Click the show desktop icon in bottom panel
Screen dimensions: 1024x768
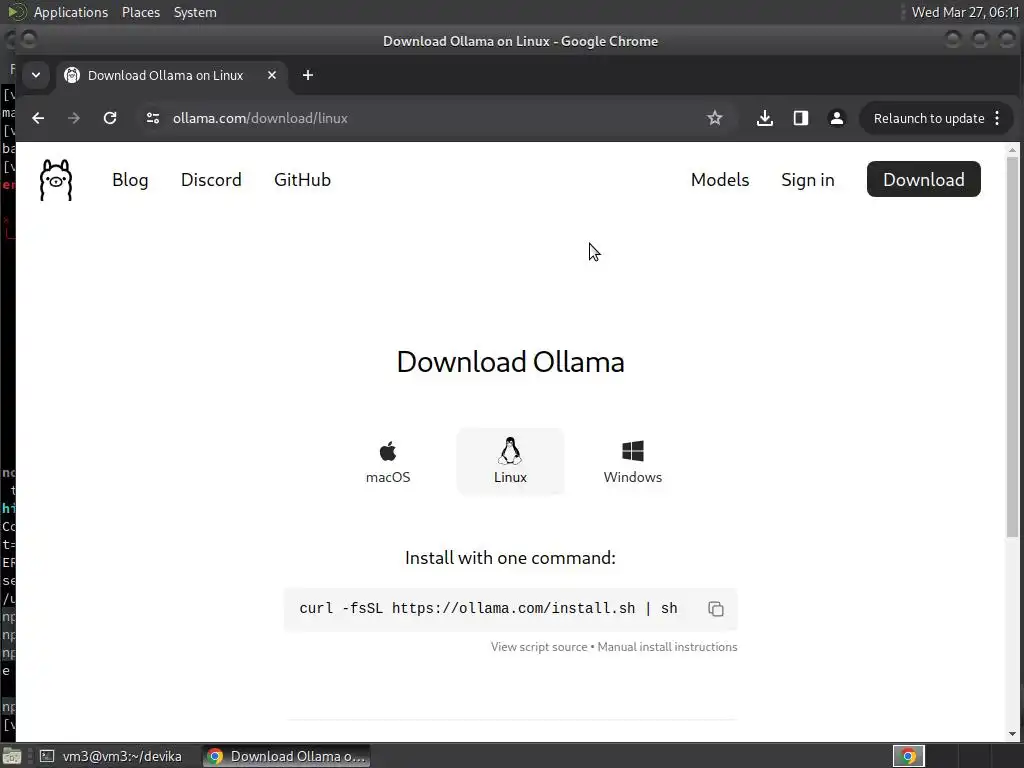pyautogui.click(x=12, y=756)
